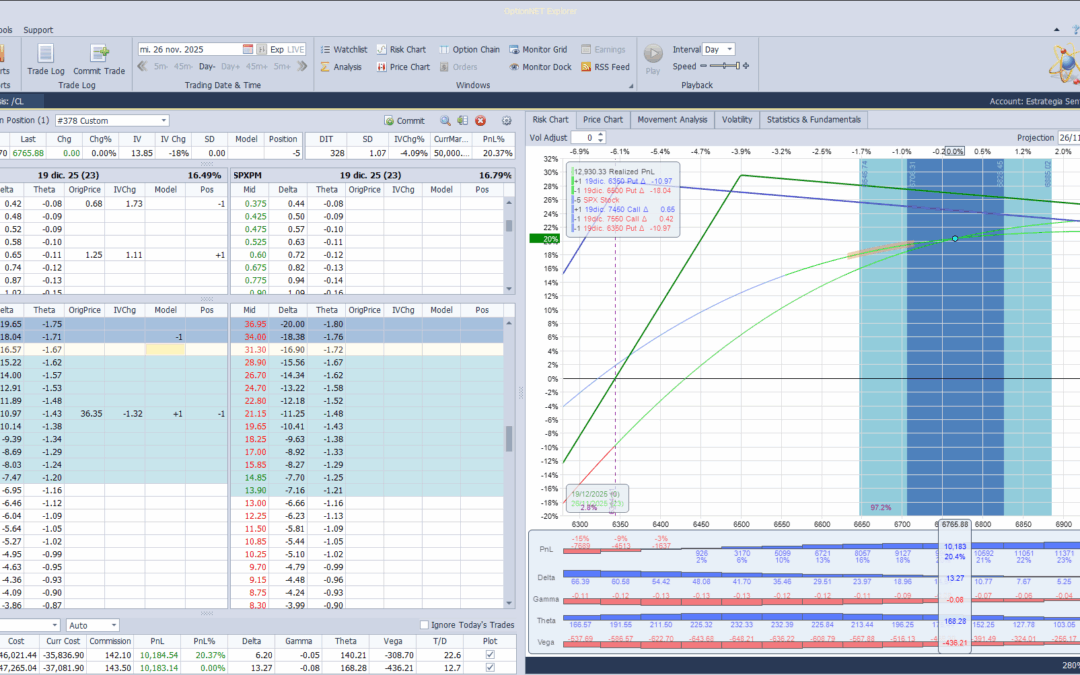Toggle the LIVE mode button
This screenshot has width=1080, height=675.
pos(295,50)
